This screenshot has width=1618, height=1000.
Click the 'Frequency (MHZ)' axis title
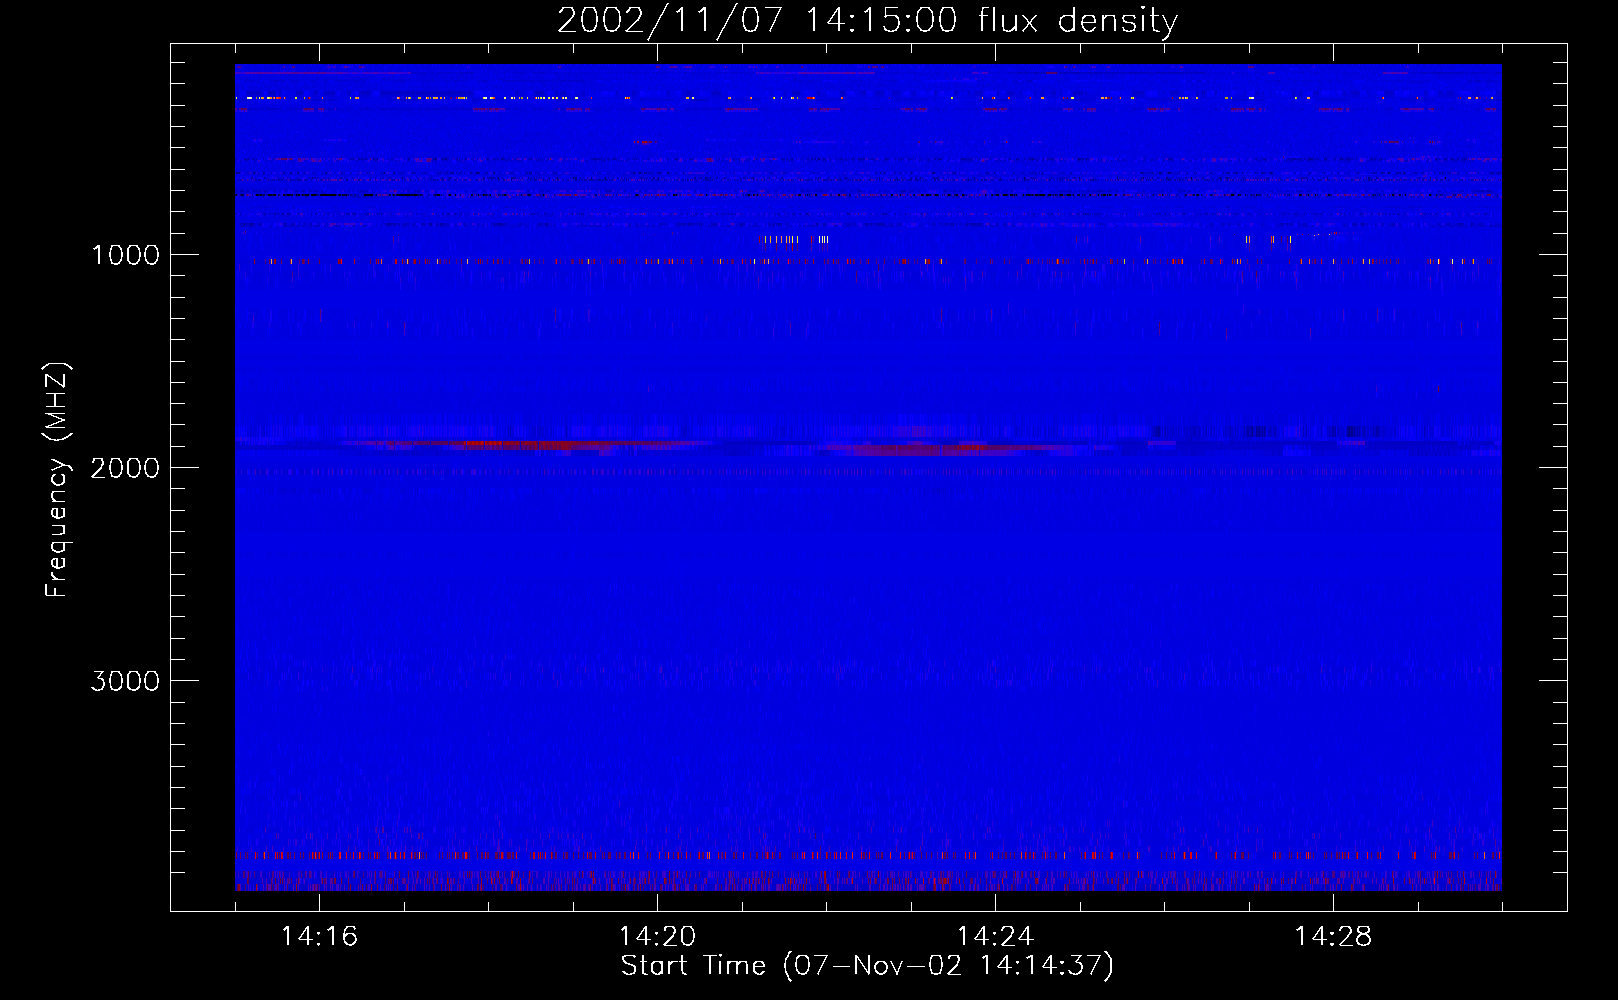[57, 480]
